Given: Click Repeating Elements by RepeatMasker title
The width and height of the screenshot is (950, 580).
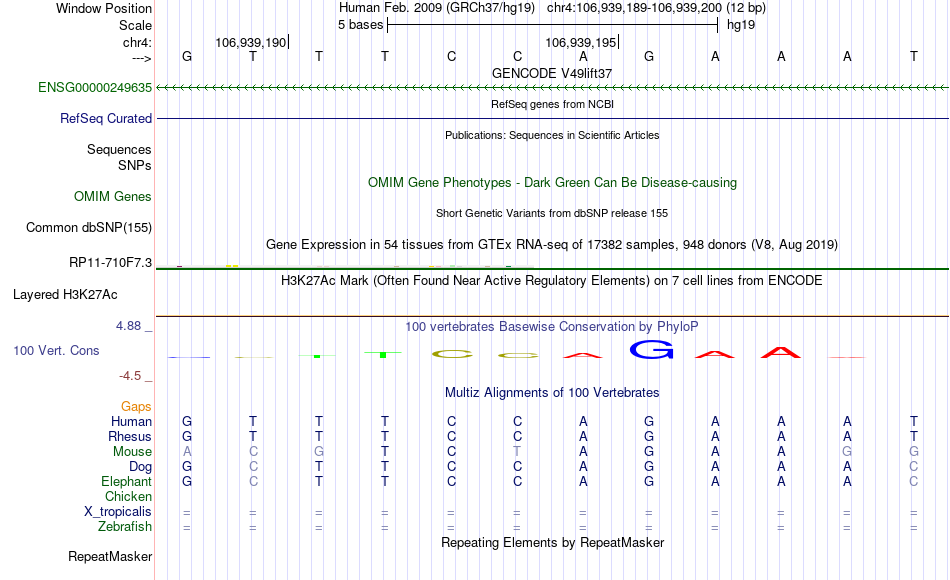Looking at the screenshot, I should [552, 542].
